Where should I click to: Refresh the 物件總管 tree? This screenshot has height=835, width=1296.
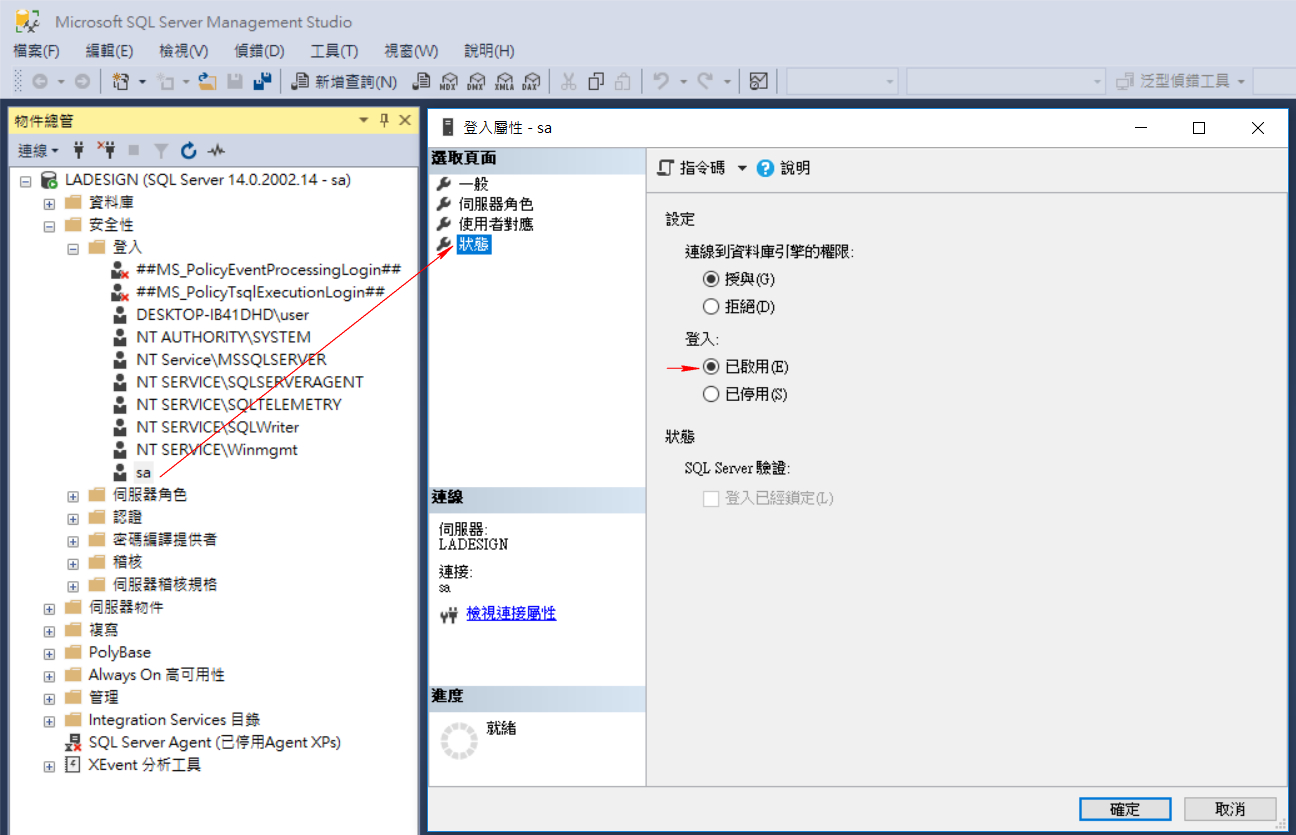(x=189, y=150)
